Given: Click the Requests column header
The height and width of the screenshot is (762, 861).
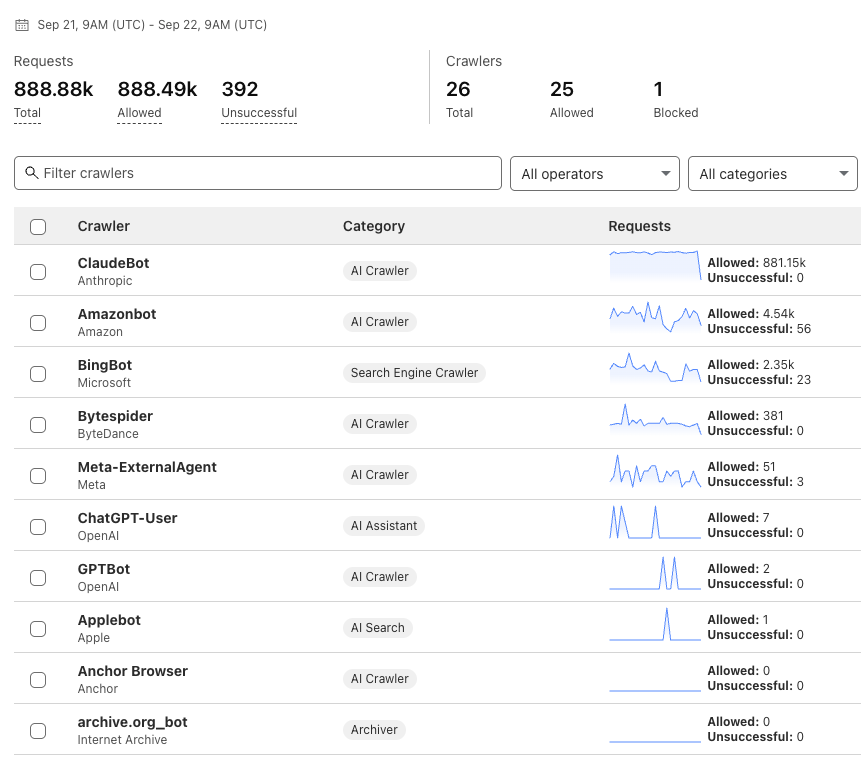Looking at the screenshot, I should click(x=639, y=226).
